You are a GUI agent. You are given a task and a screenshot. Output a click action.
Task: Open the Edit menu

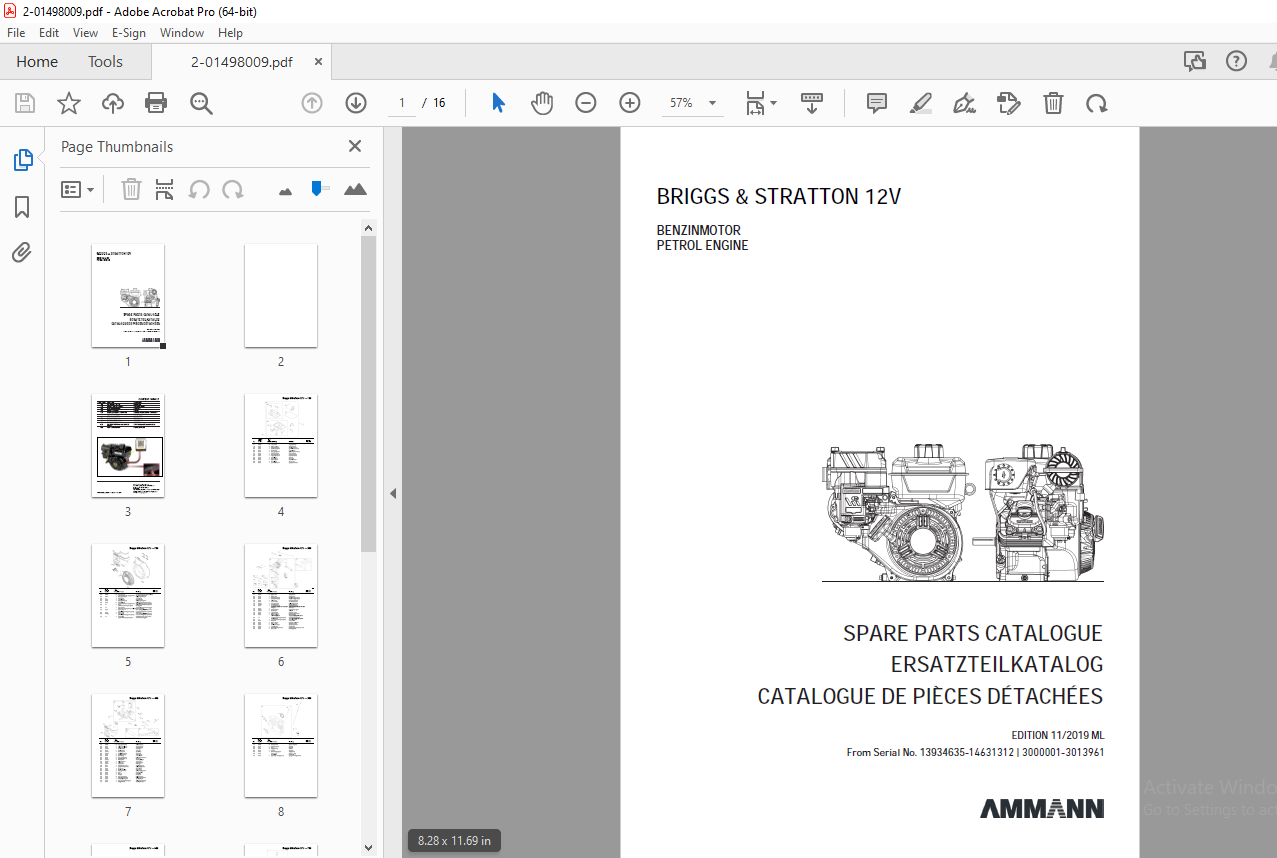click(49, 32)
